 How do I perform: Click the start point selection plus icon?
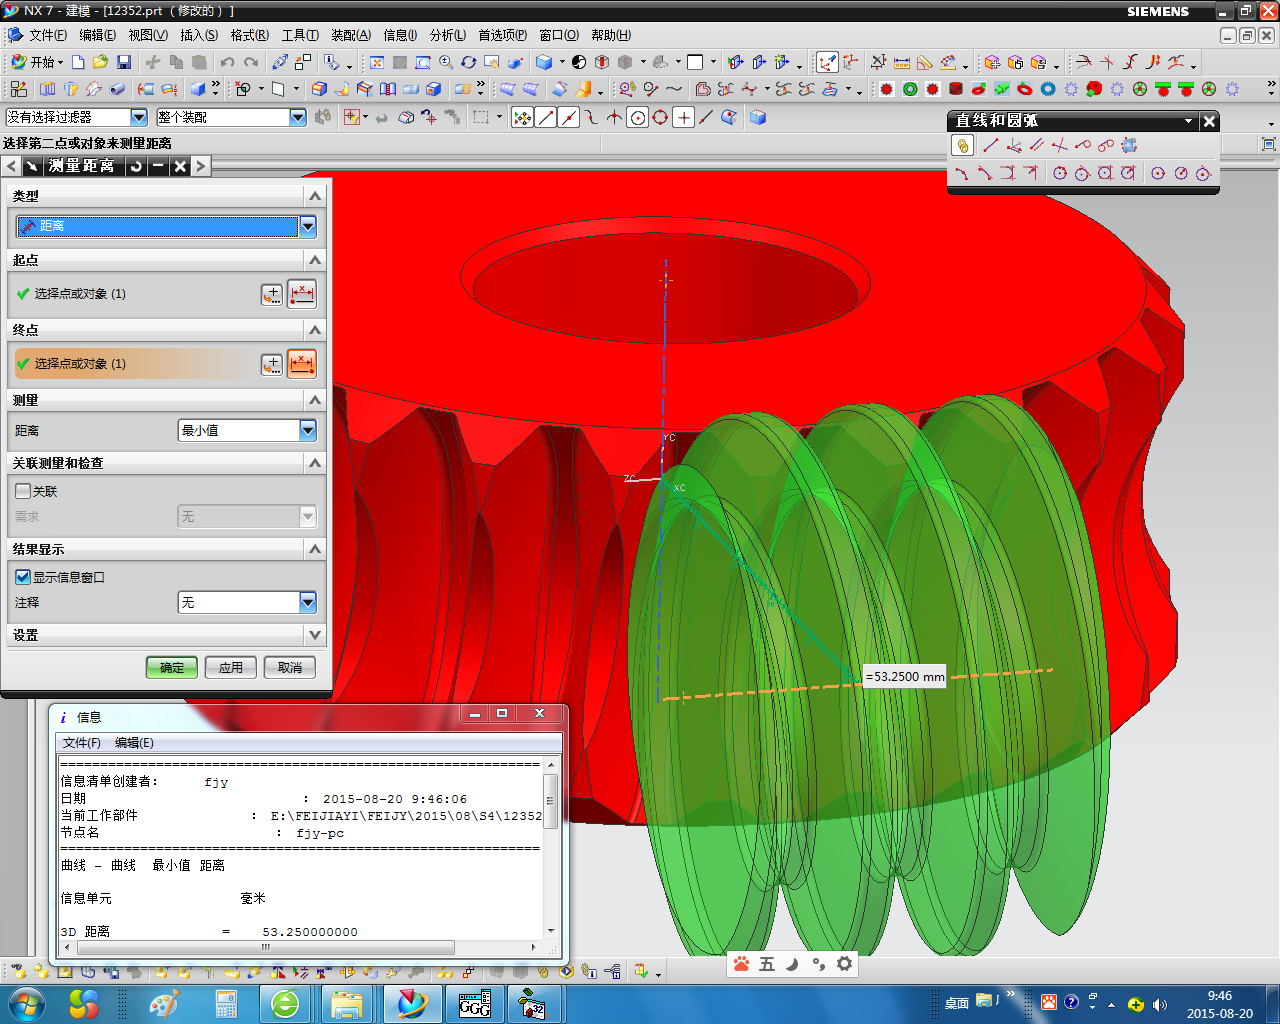tap(271, 294)
